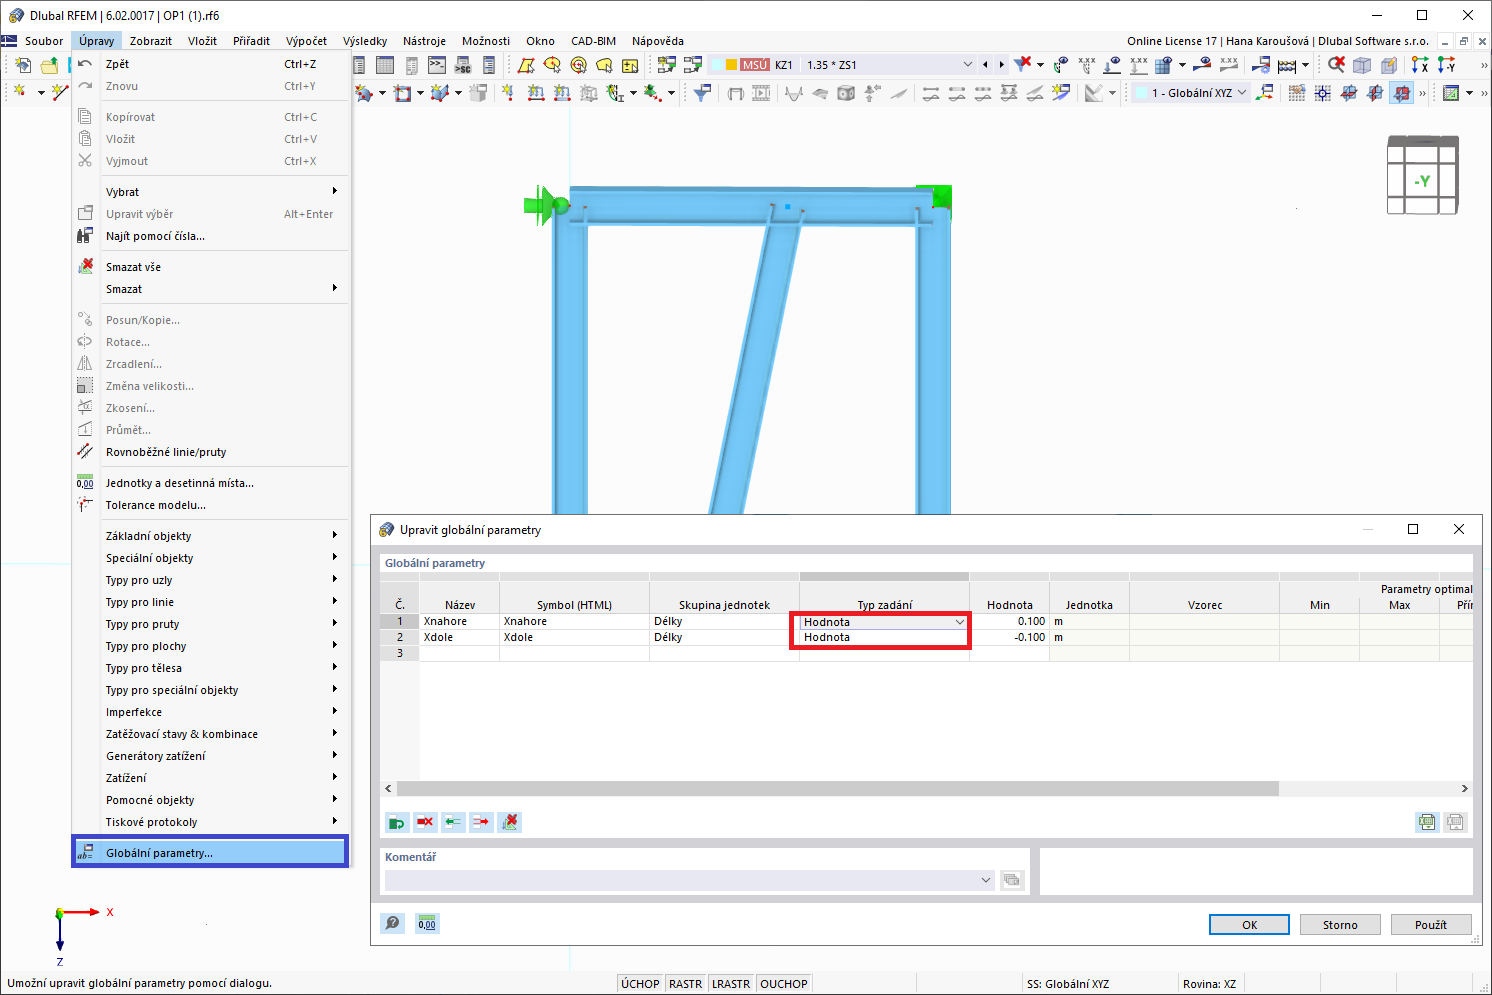This screenshot has width=1492, height=995.
Task: Open coordinate system dropdown 1 - Globální XYZ
Action: [1242, 93]
